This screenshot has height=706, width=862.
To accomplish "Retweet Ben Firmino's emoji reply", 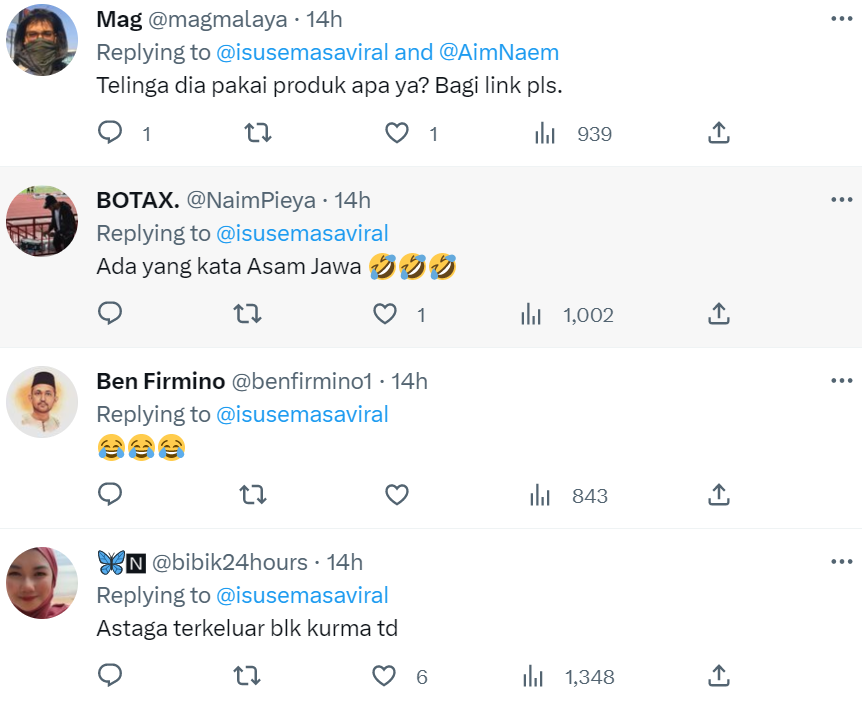I will coord(254,495).
